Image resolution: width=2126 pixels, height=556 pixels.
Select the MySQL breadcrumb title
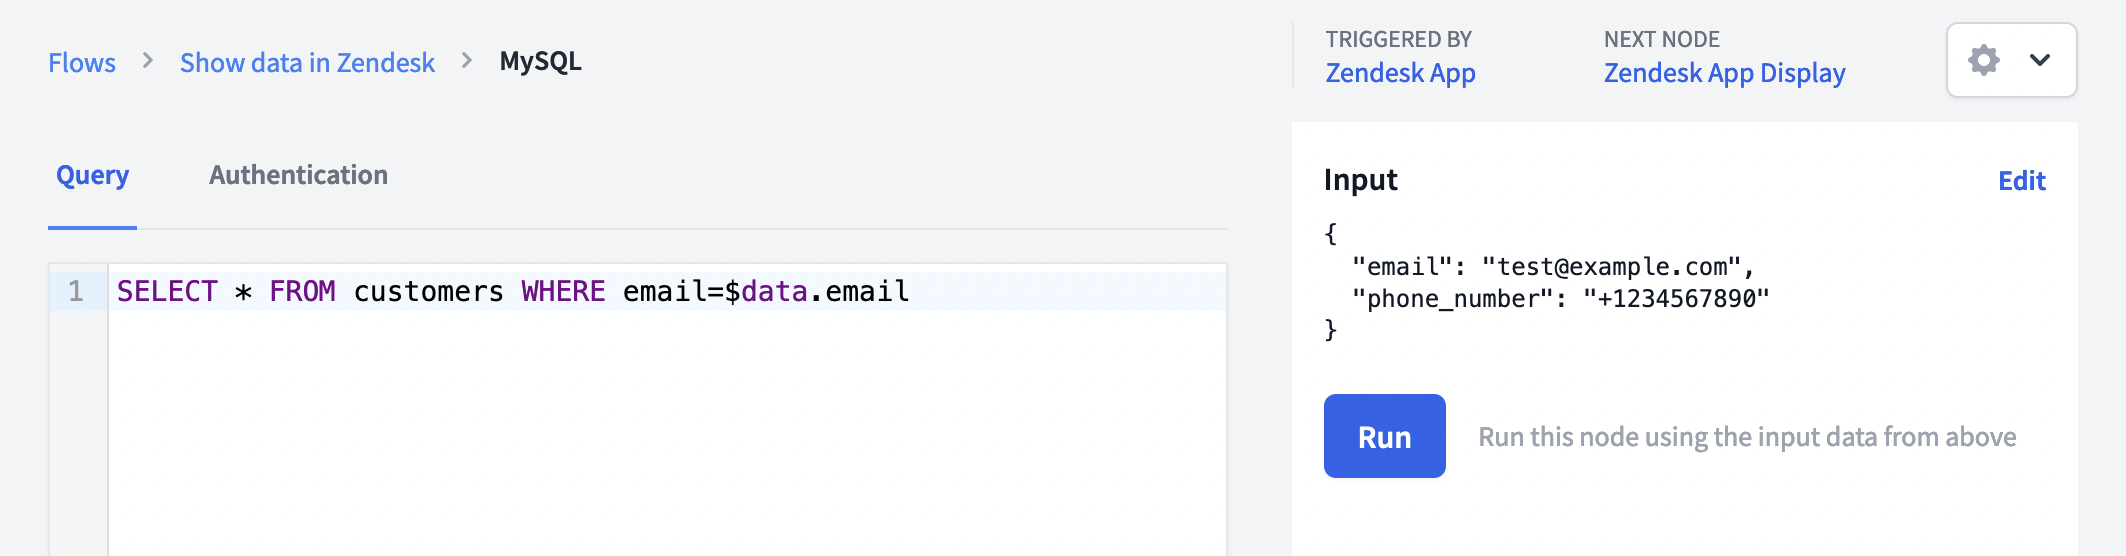540,61
